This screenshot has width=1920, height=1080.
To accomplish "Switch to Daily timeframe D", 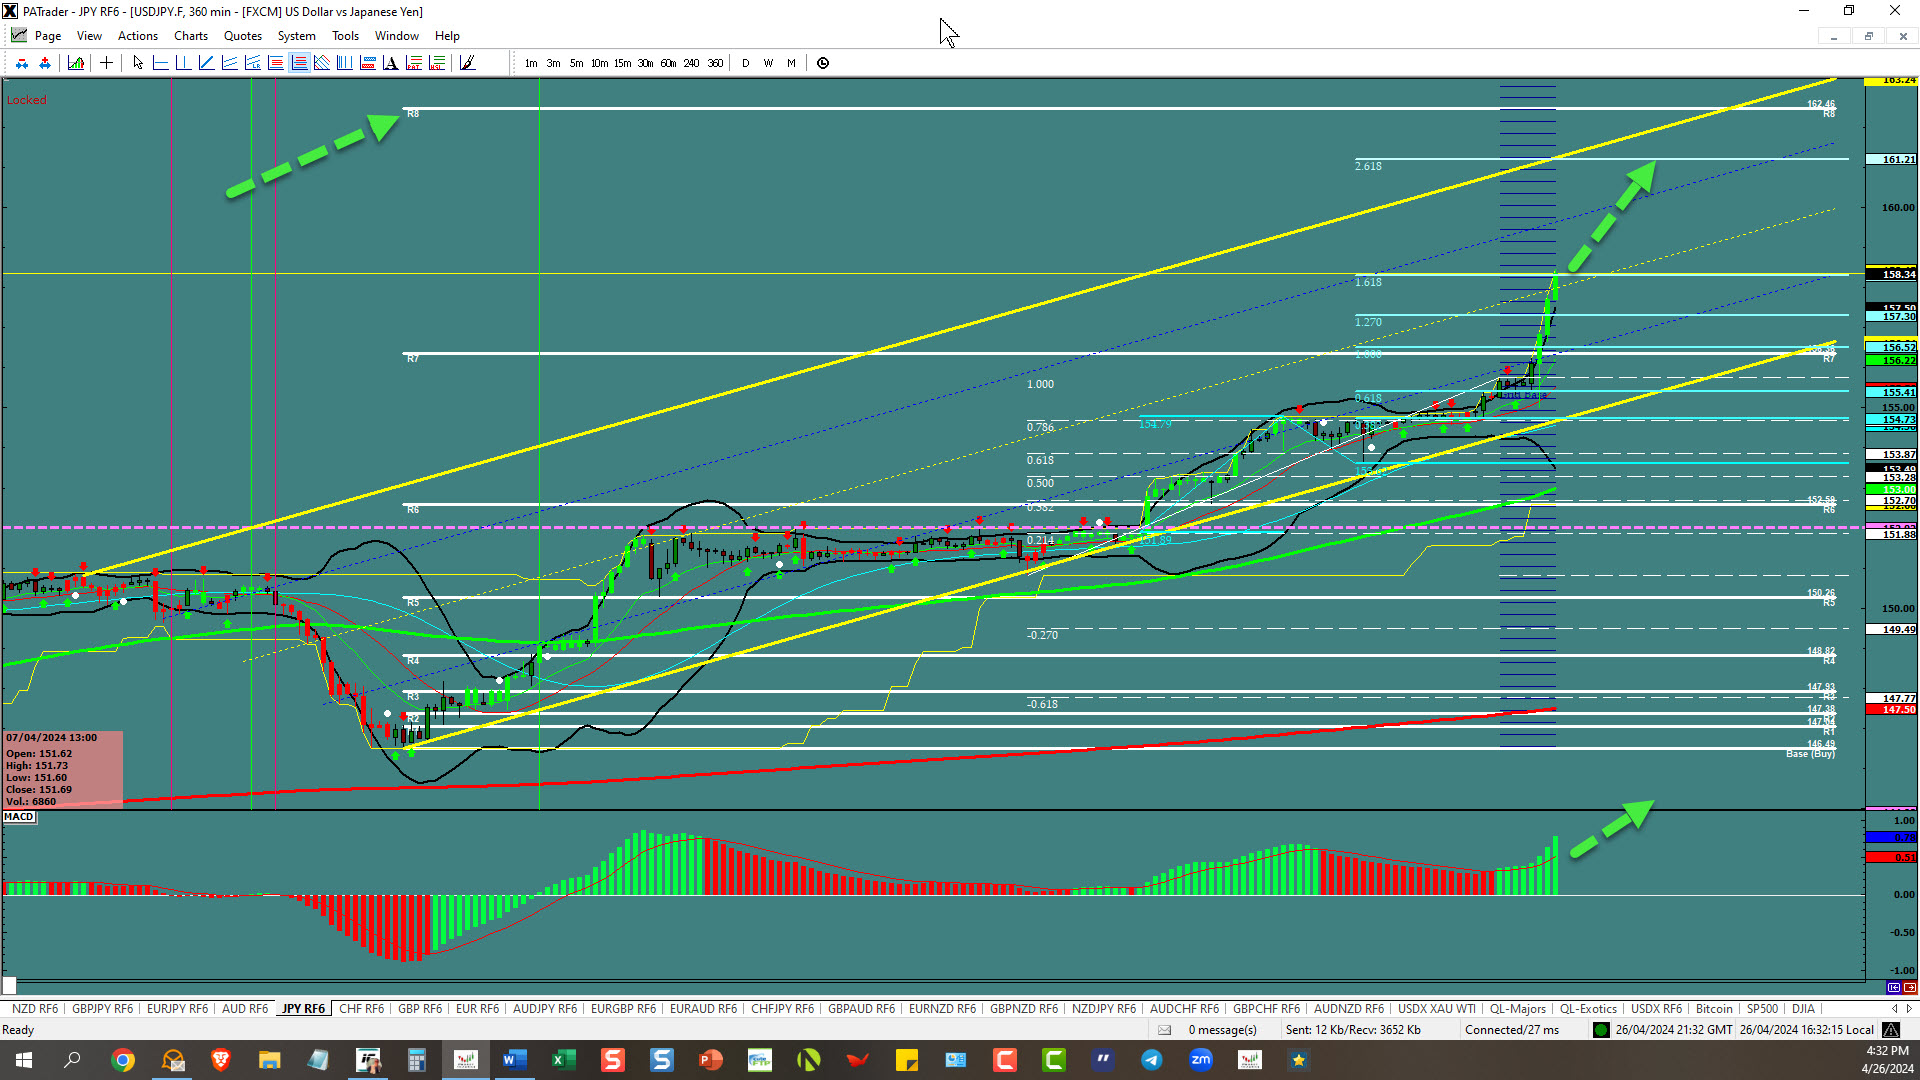I will tap(746, 63).
